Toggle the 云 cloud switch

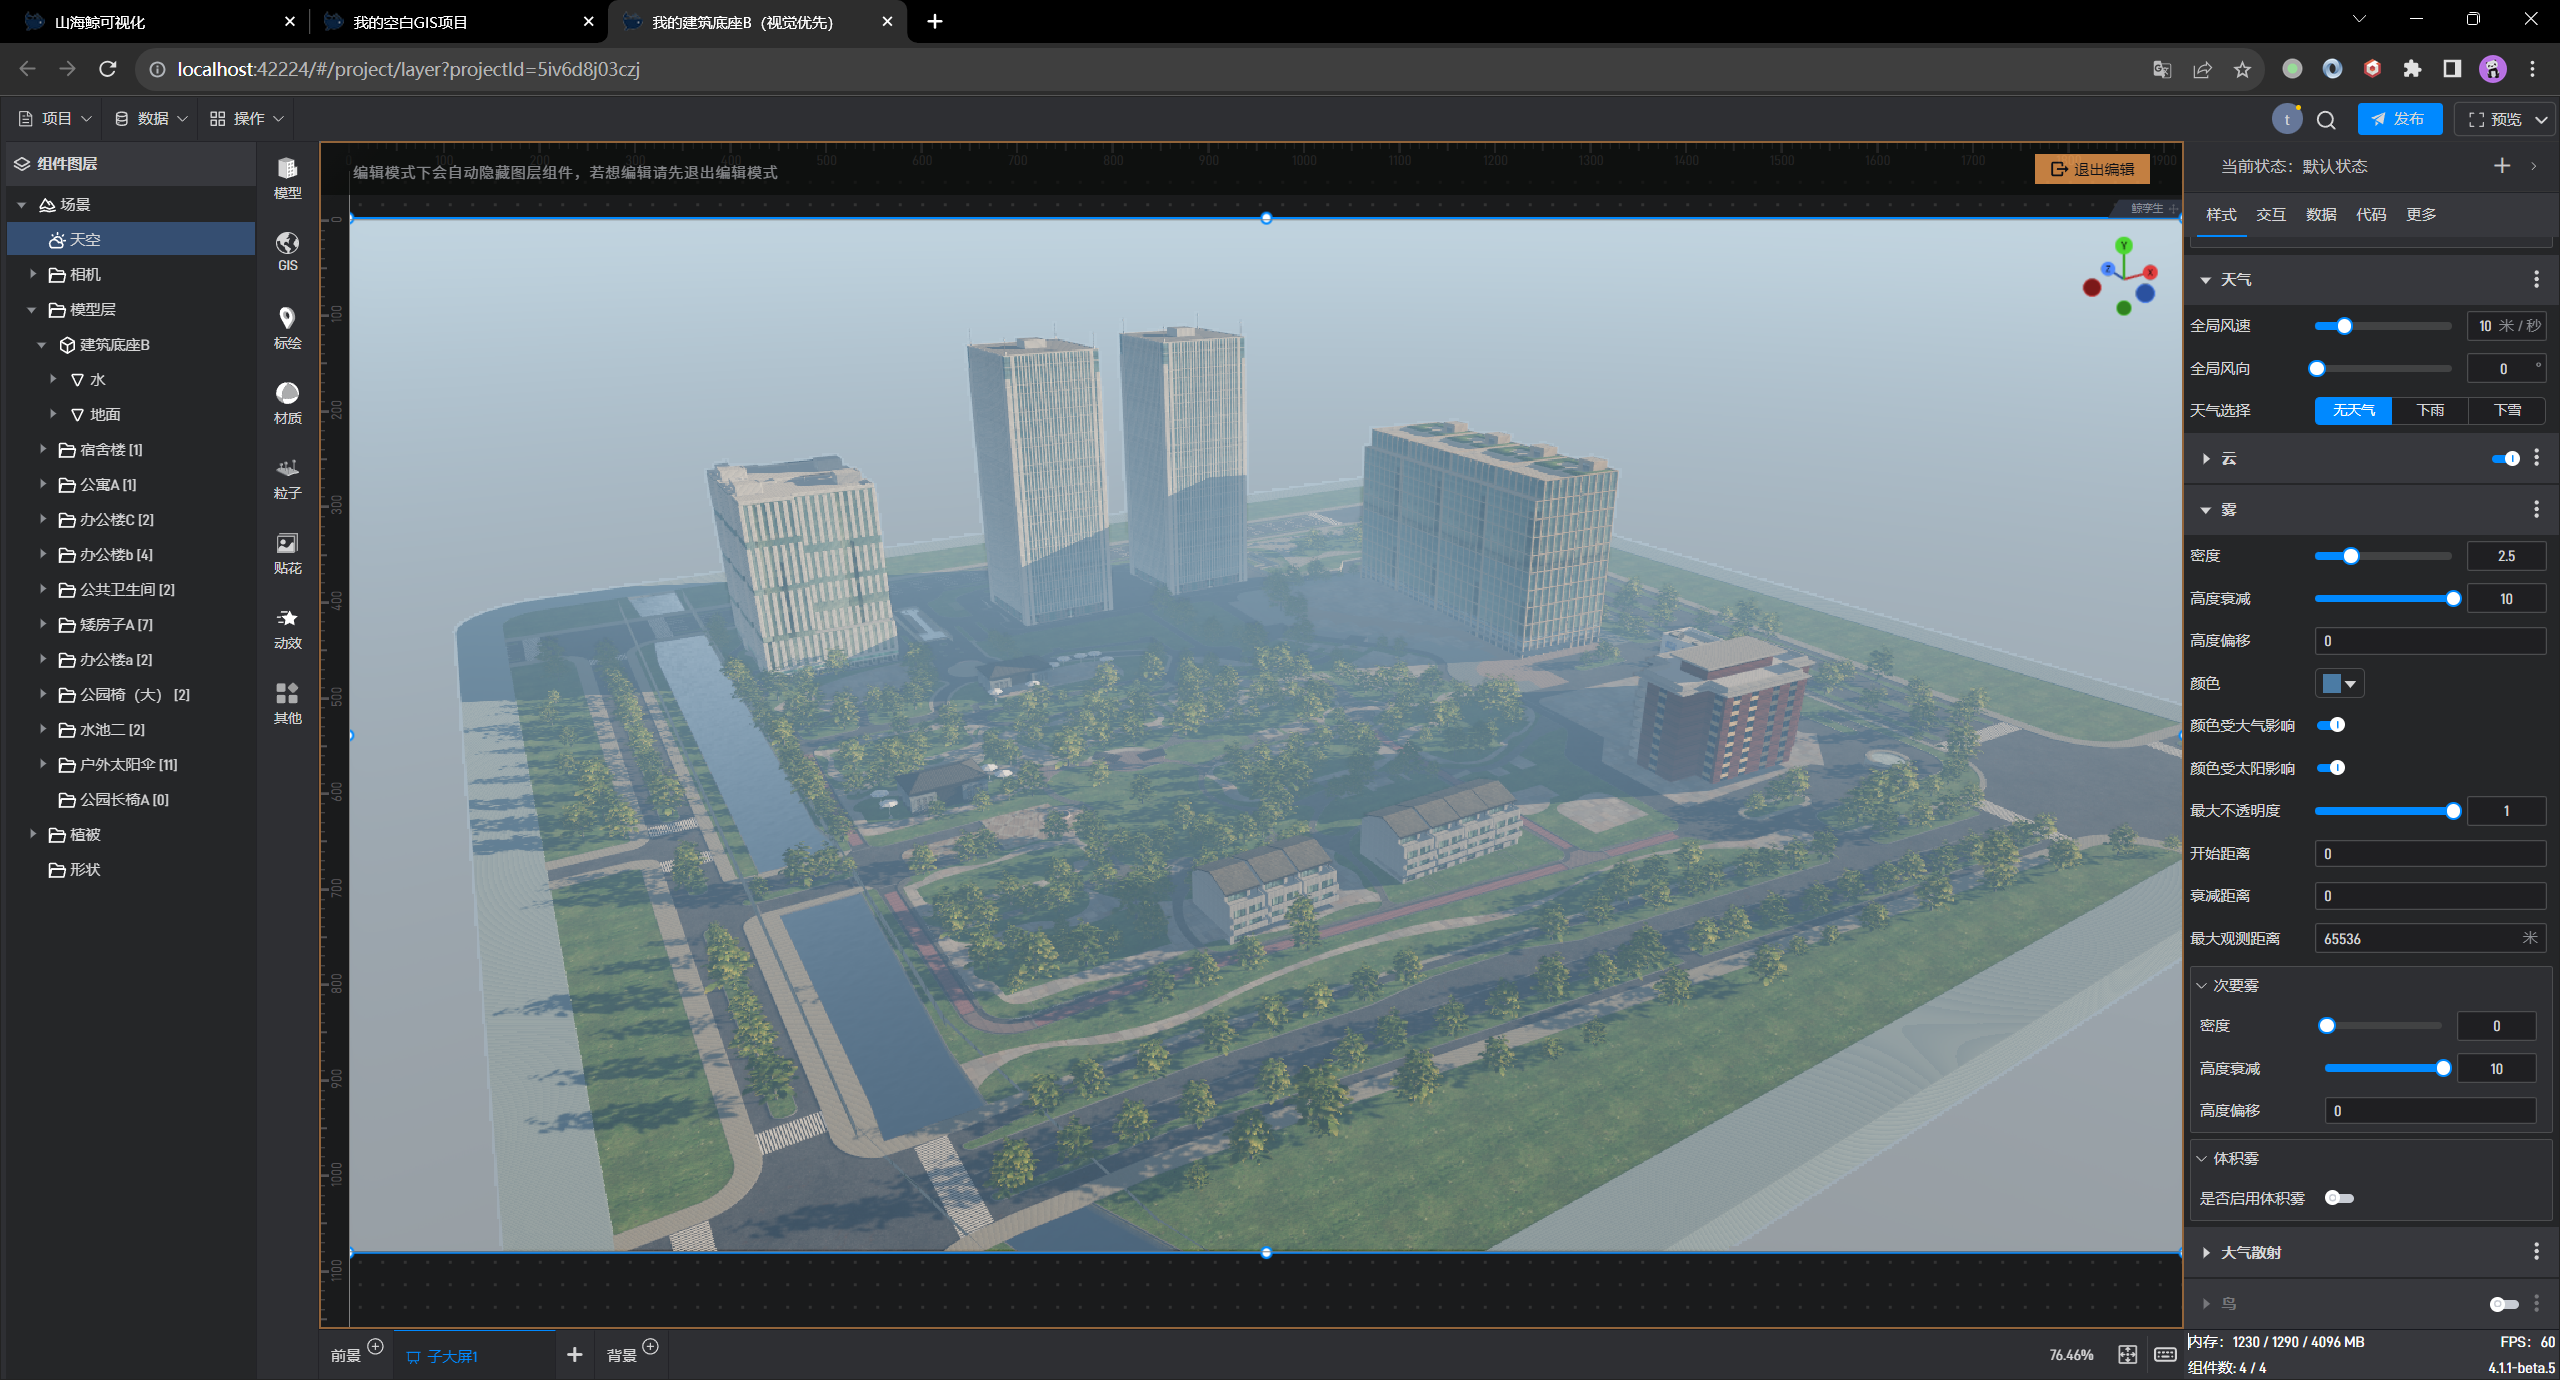(x=2505, y=458)
